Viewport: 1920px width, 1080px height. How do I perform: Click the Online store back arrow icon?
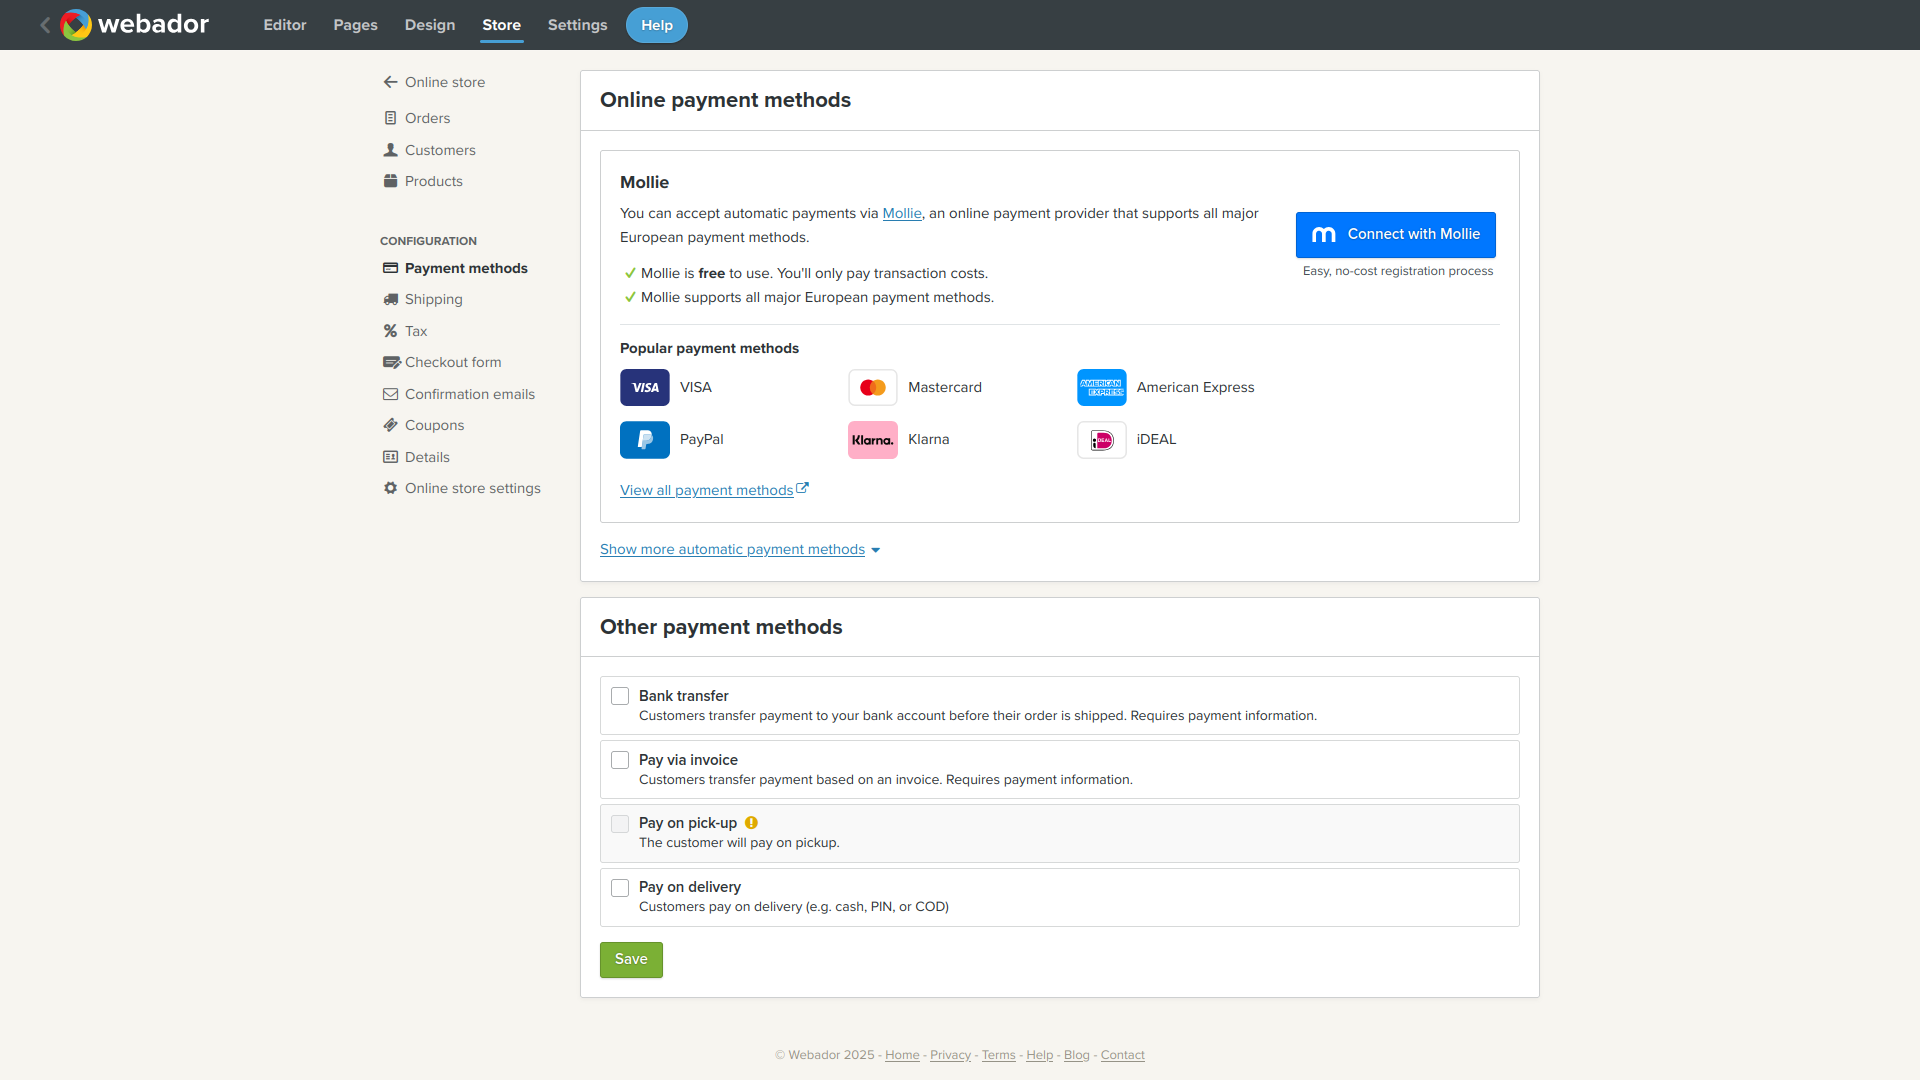coord(390,82)
